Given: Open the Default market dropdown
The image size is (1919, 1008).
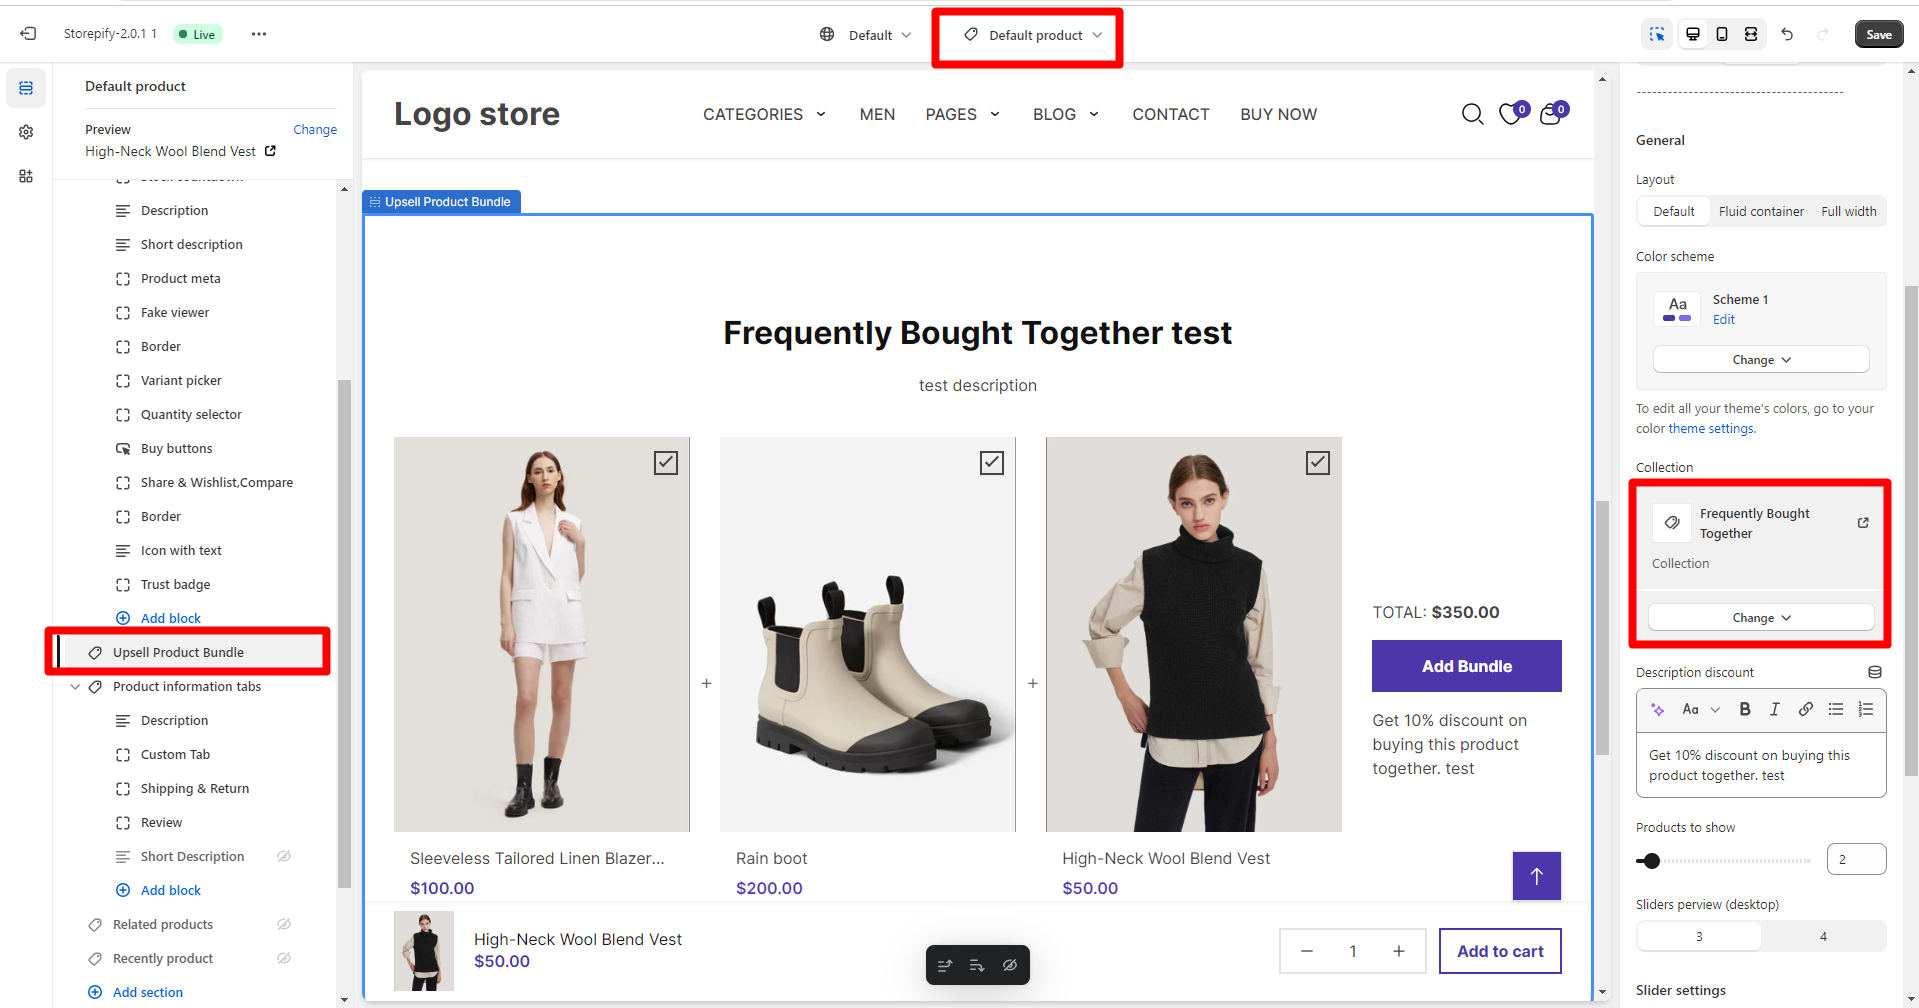Looking at the screenshot, I should [x=866, y=35].
